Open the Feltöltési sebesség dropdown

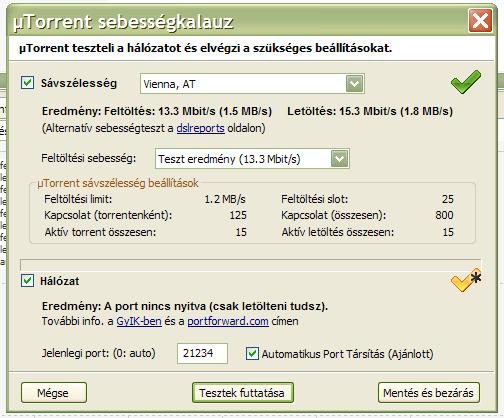(x=252, y=159)
